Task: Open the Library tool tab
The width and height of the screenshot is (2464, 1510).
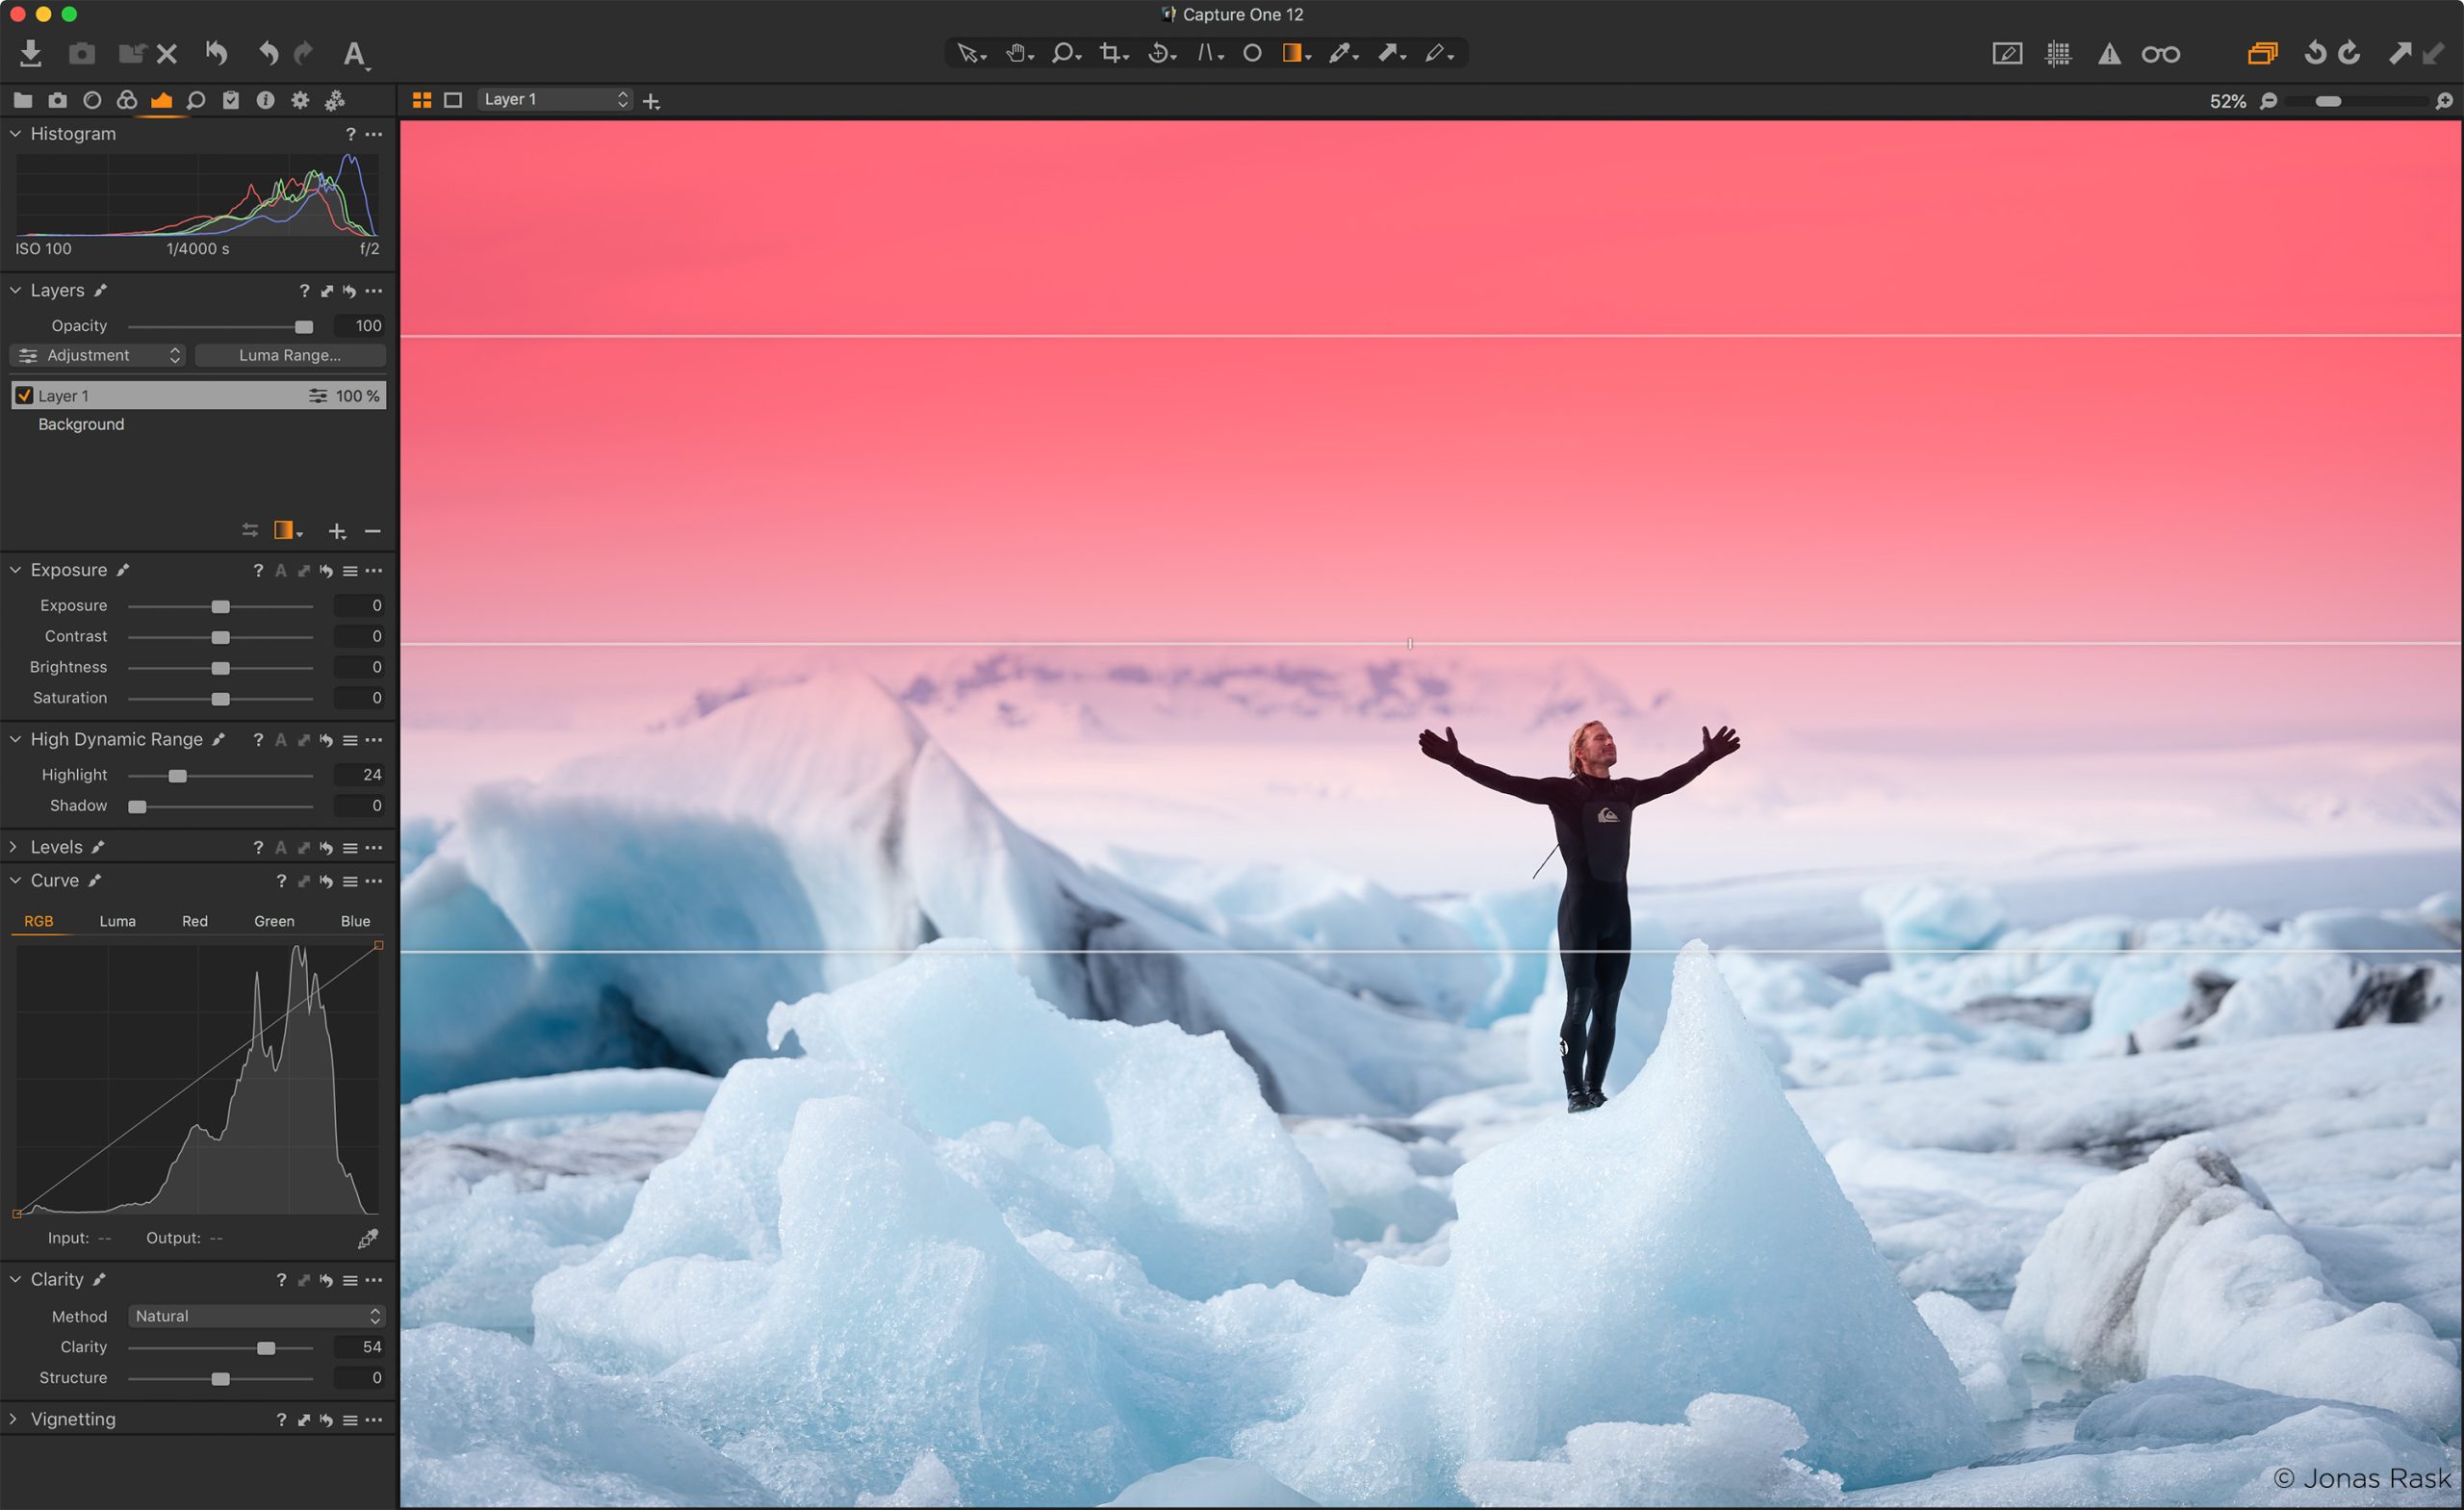Action: [22, 100]
